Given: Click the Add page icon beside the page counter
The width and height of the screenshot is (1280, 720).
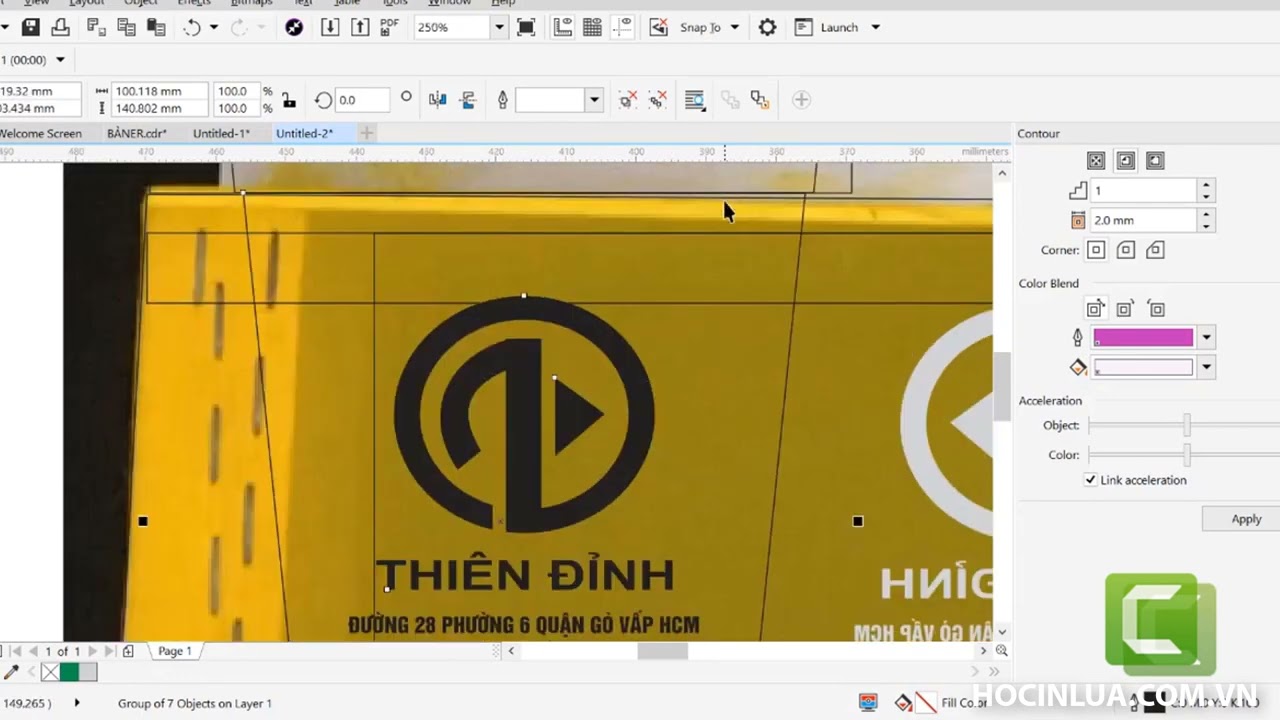Looking at the screenshot, I should coord(128,651).
